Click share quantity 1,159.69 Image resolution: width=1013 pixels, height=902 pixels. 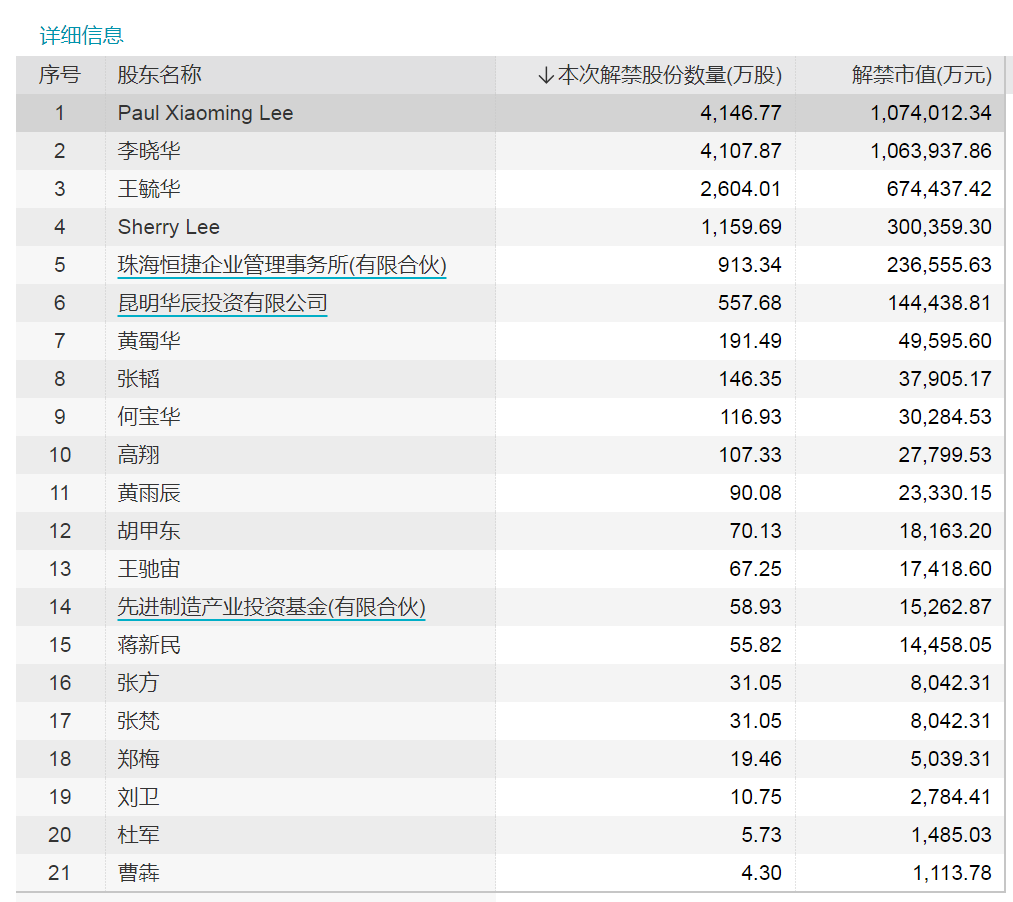click(741, 227)
